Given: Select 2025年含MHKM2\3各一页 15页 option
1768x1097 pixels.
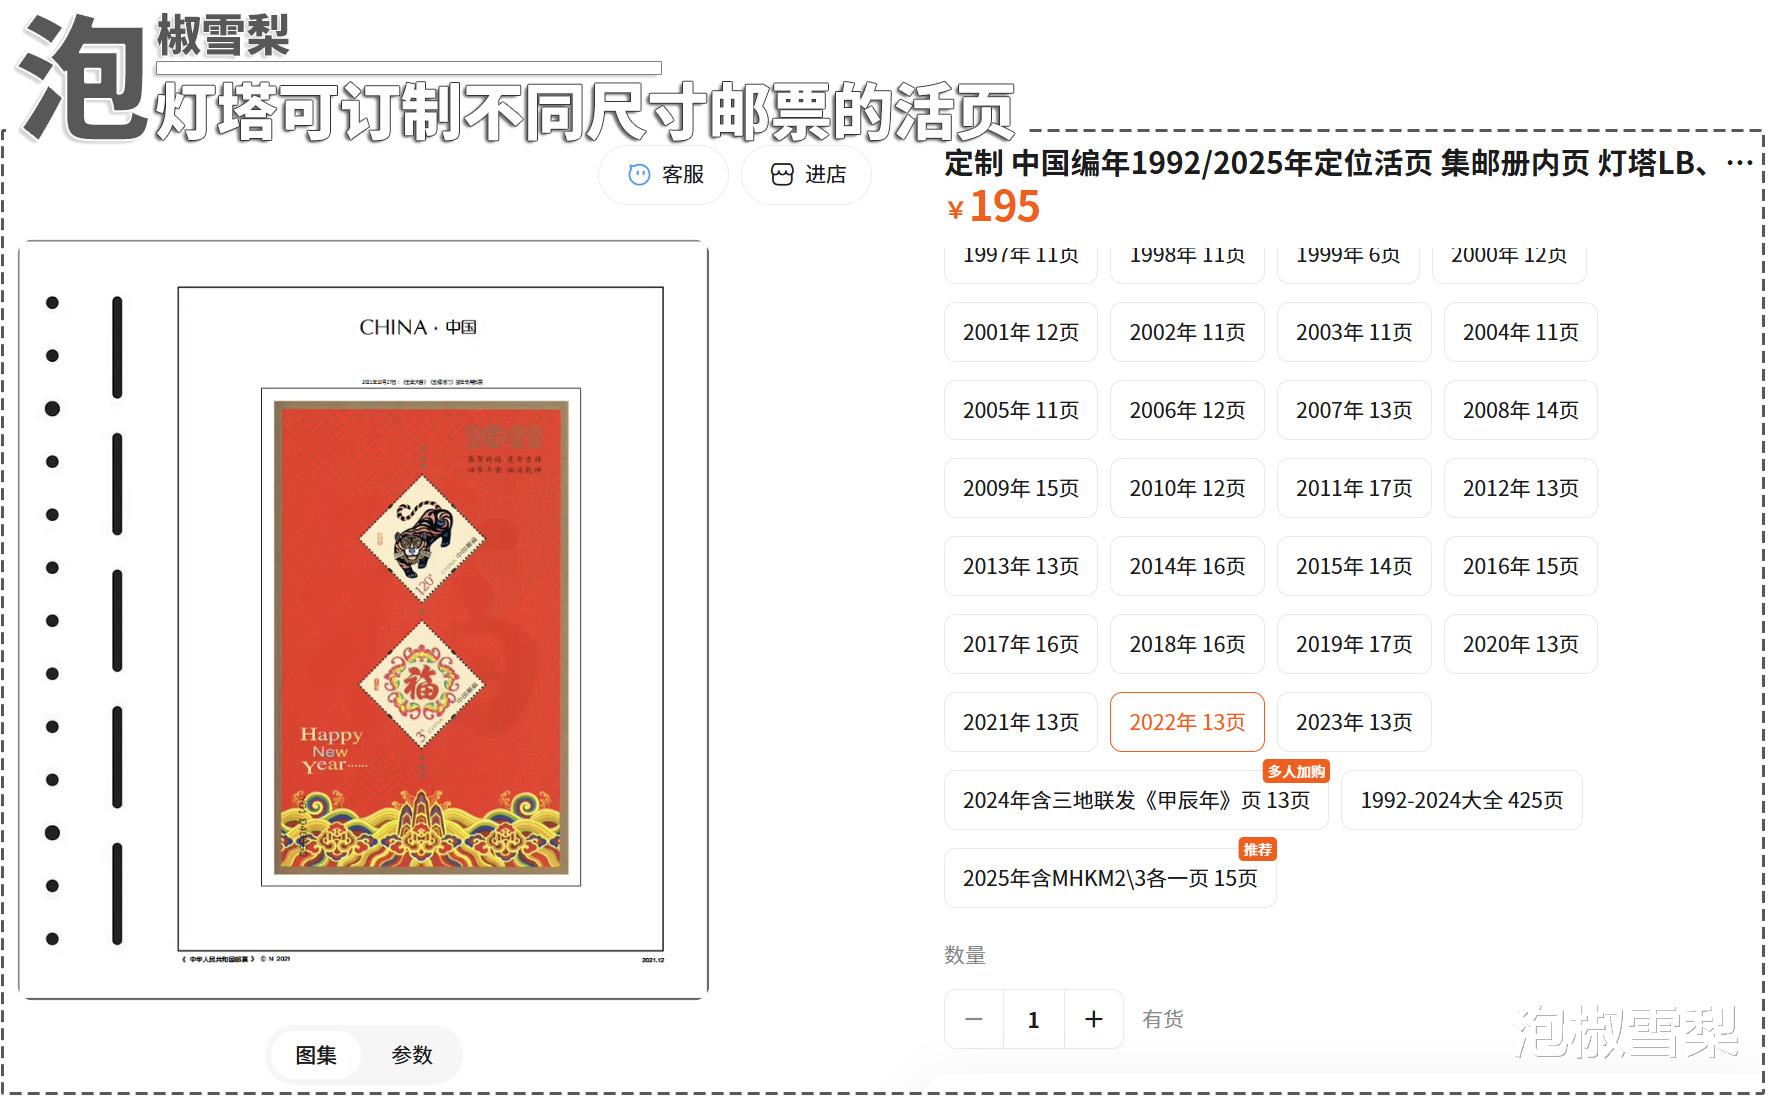Looking at the screenshot, I should (x=1110, y=878).
